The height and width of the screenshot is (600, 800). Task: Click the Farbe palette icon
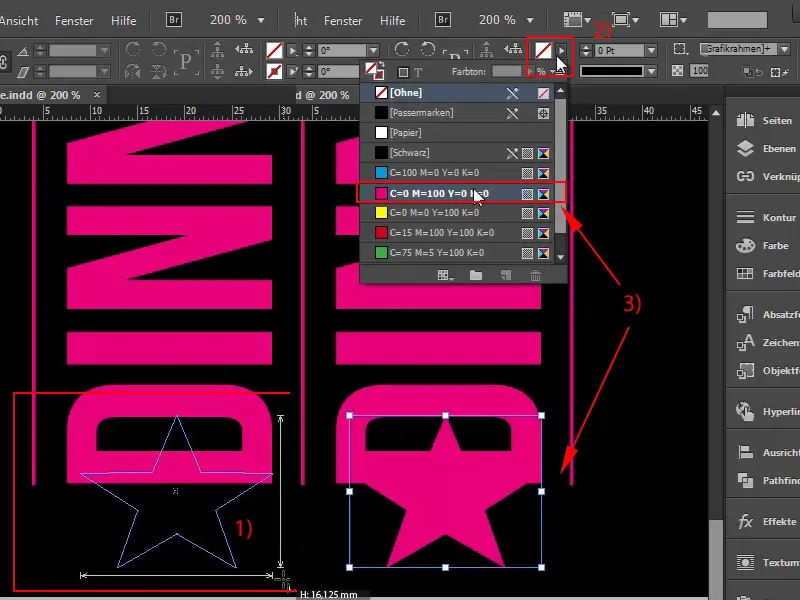pos(745,245)
